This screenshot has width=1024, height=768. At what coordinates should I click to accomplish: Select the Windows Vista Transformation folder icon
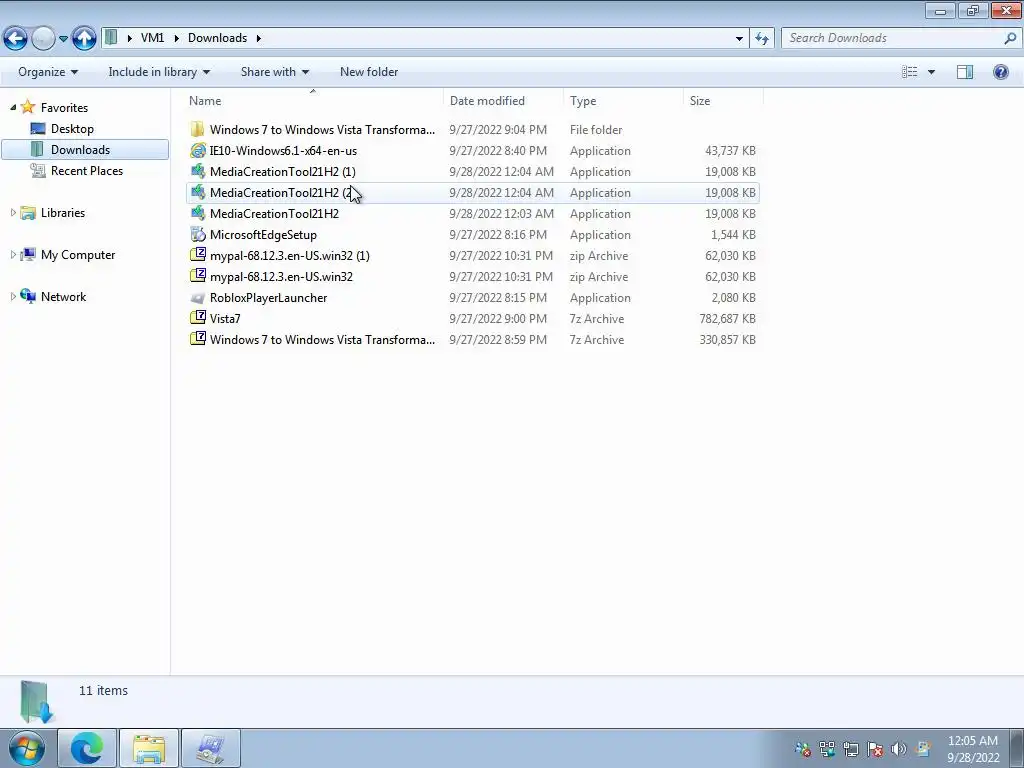197,129
